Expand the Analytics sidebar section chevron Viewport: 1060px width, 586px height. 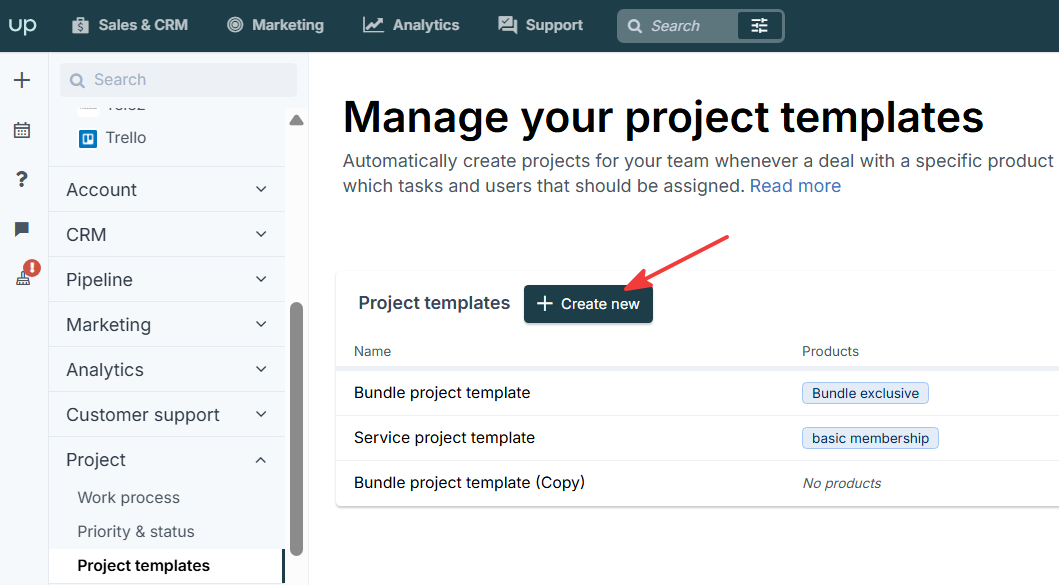261,370
